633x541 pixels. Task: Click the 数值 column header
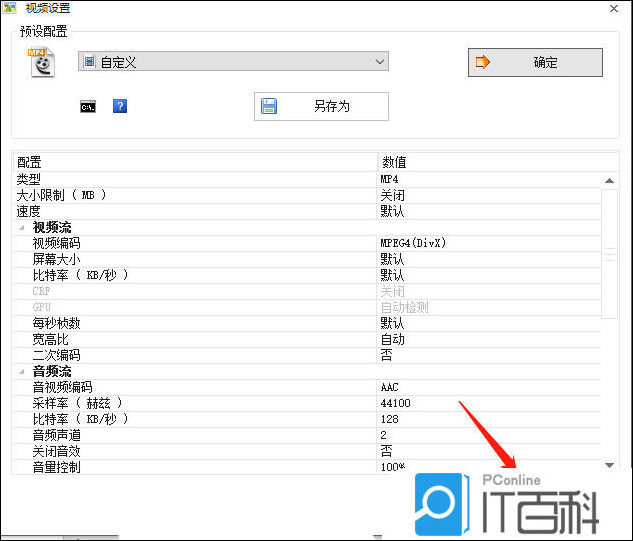point(498,162)
